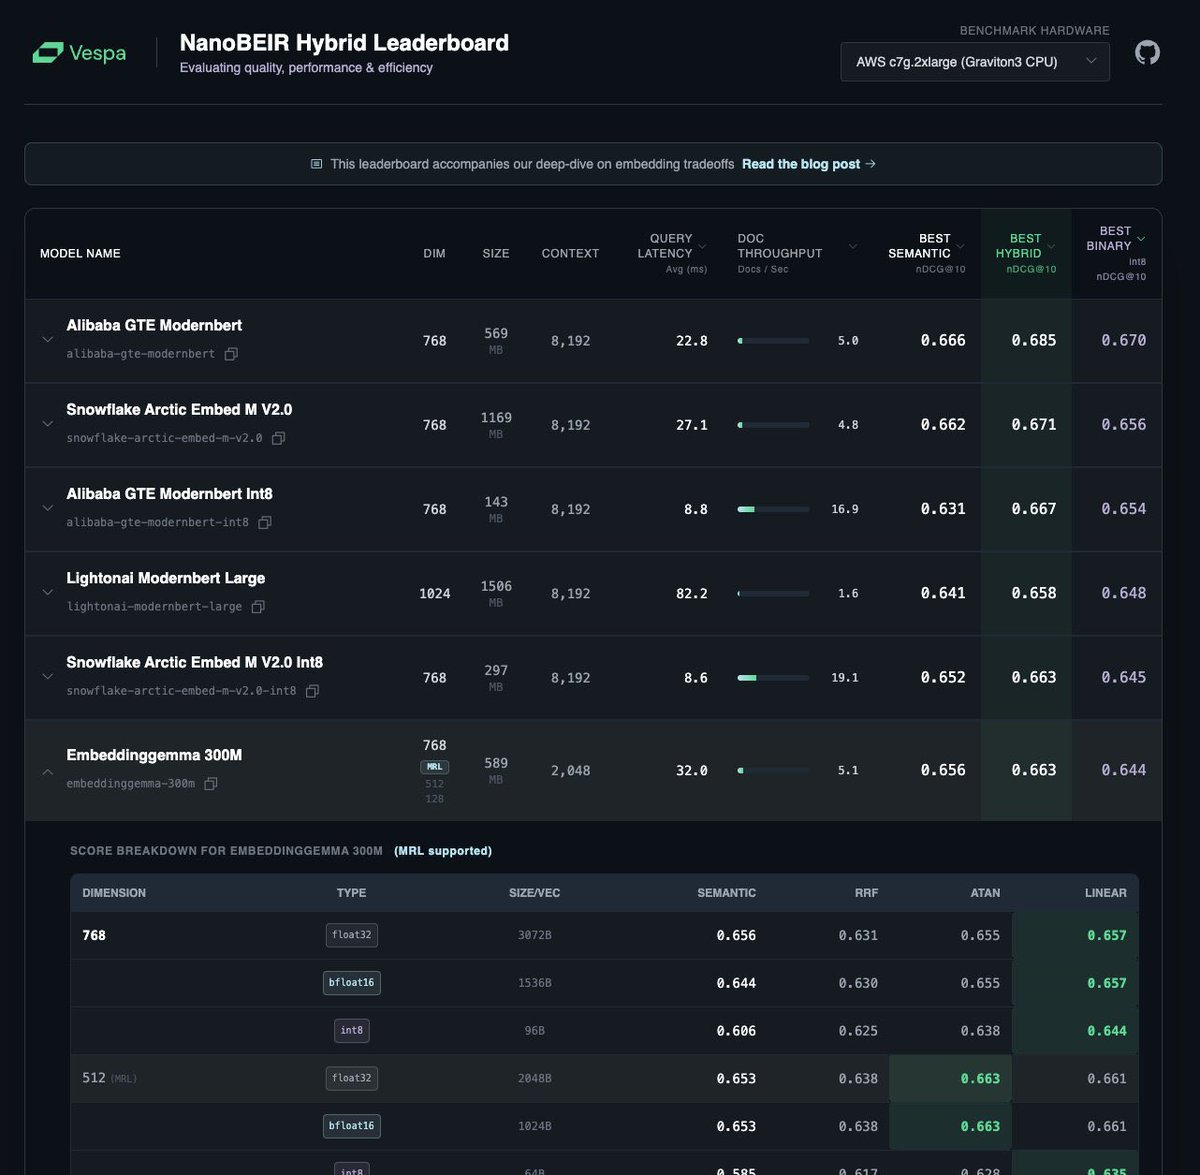Image resolution: width=1200 pixels, height=1175 pixels.
Task: Copy the snowflake-arctic-embed-m-v2.0 model ID
Action: [x=279, y=438]
